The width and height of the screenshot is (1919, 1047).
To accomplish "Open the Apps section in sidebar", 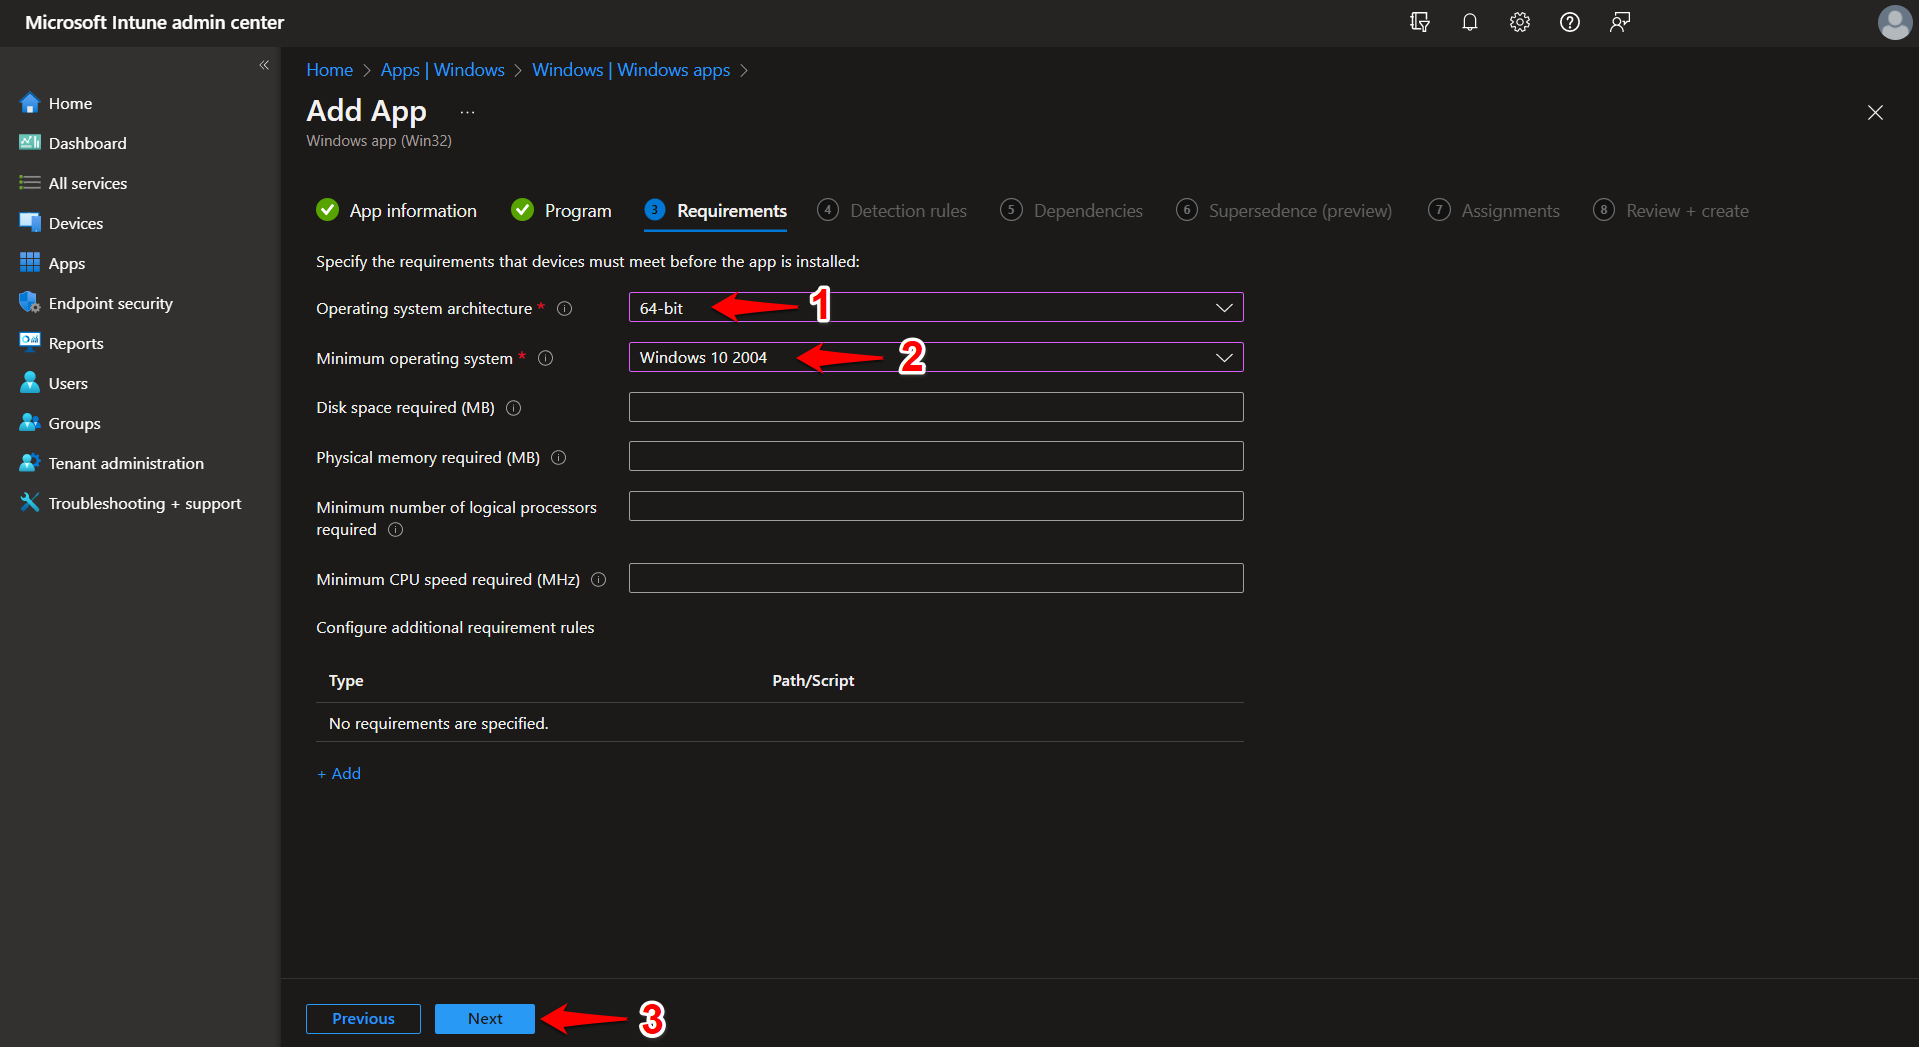I will click(65, 262).
